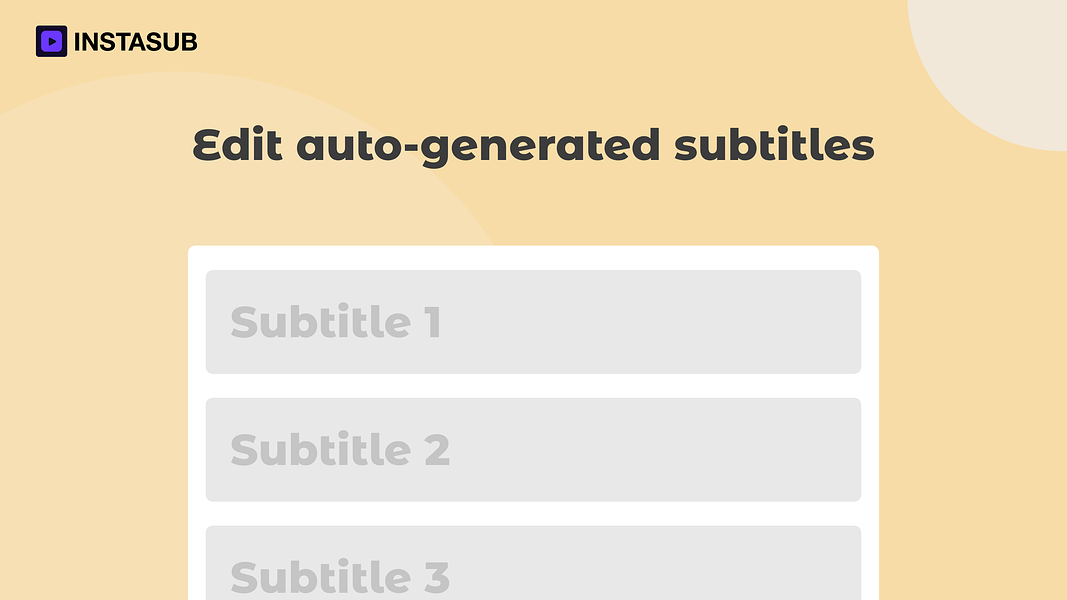Focus the Subtitle 1 input field
Screen dimensions: 1067x600
point(534,322)
